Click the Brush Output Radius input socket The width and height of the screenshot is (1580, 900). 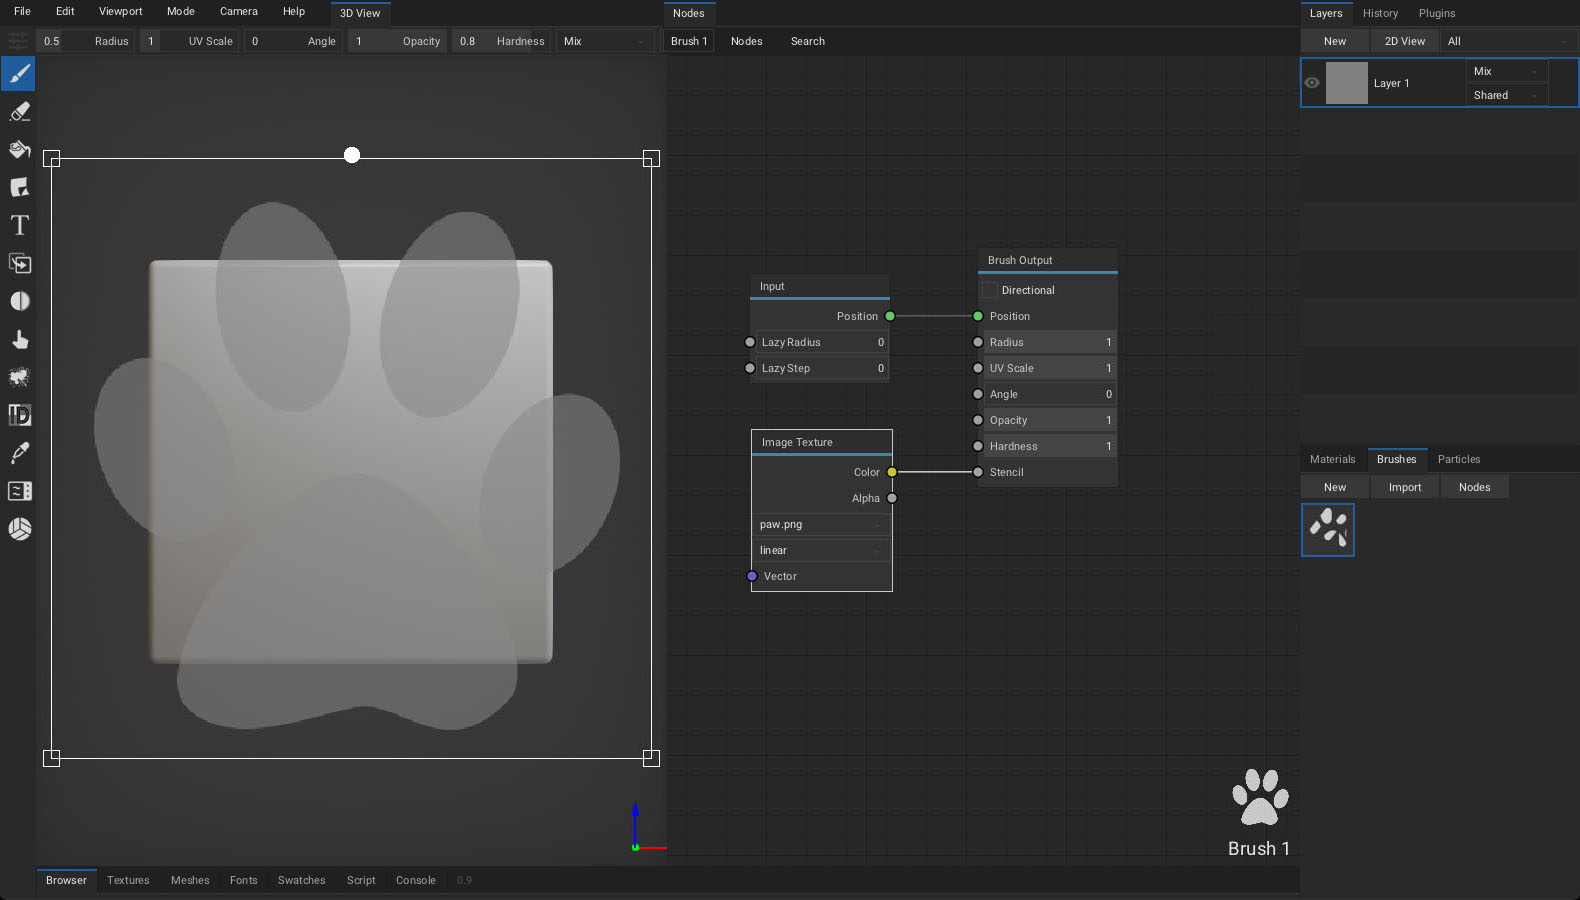click(x=978, y=342)
